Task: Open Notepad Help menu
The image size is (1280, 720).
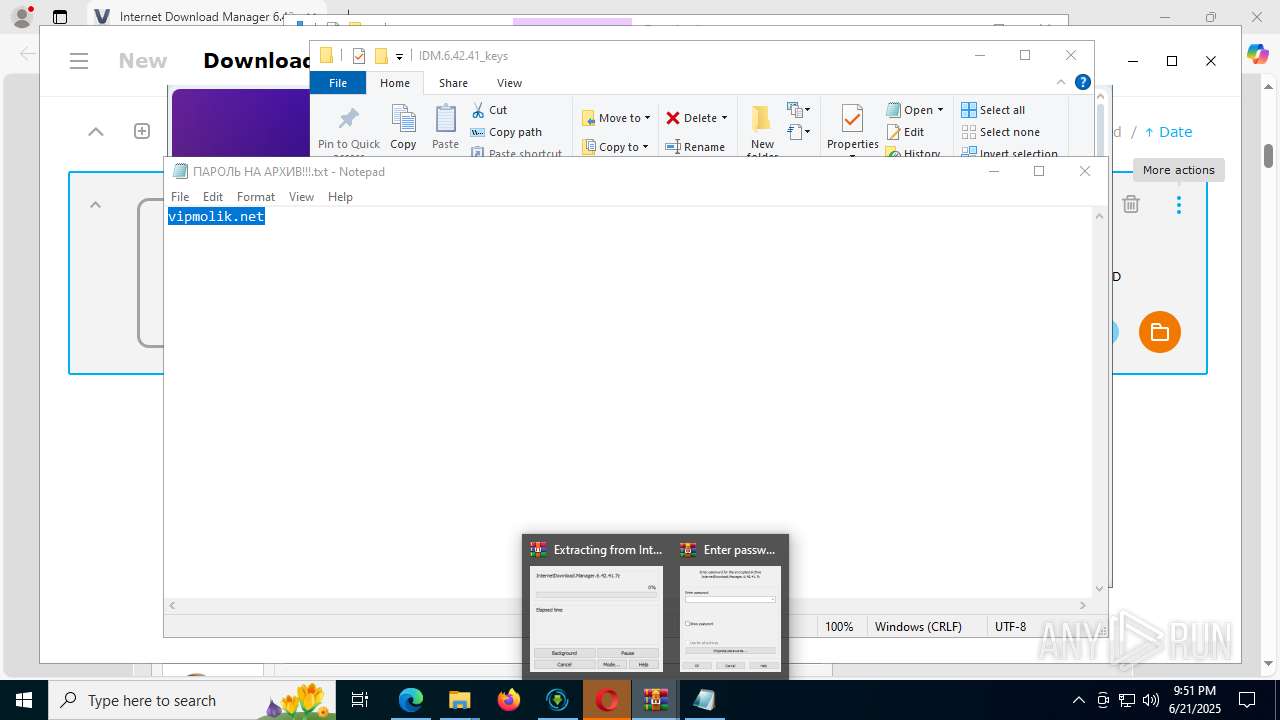Action: click(x=340, y=197)
